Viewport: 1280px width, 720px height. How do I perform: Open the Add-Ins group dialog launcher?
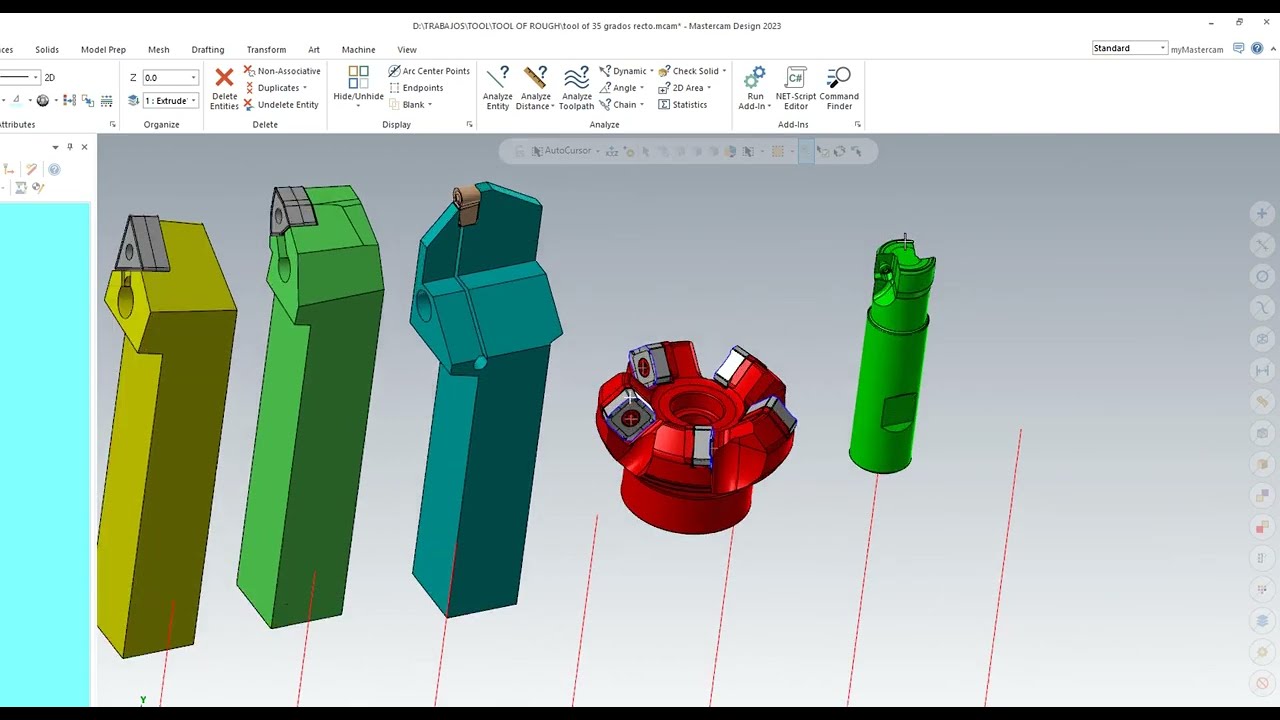click(x=857, y=125)
